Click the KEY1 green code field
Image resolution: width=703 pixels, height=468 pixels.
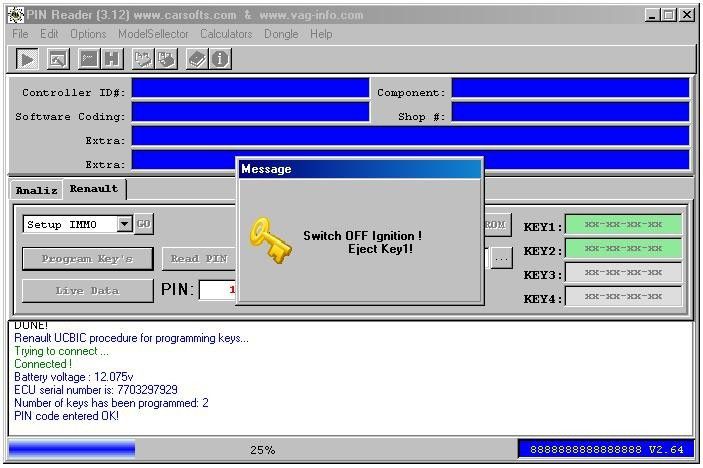click(x=623, y=225)
